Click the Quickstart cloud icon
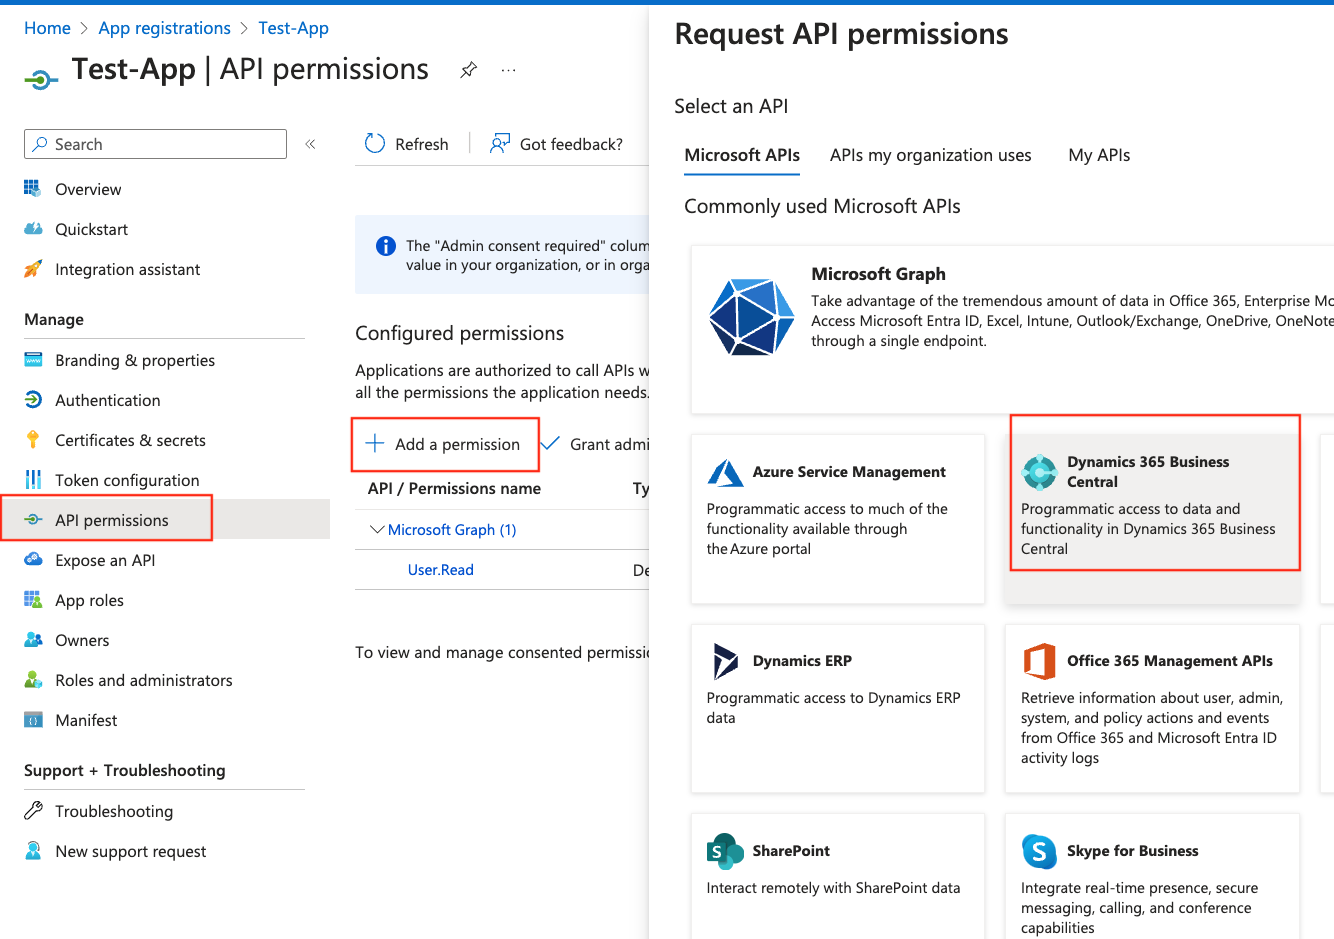 33,229
